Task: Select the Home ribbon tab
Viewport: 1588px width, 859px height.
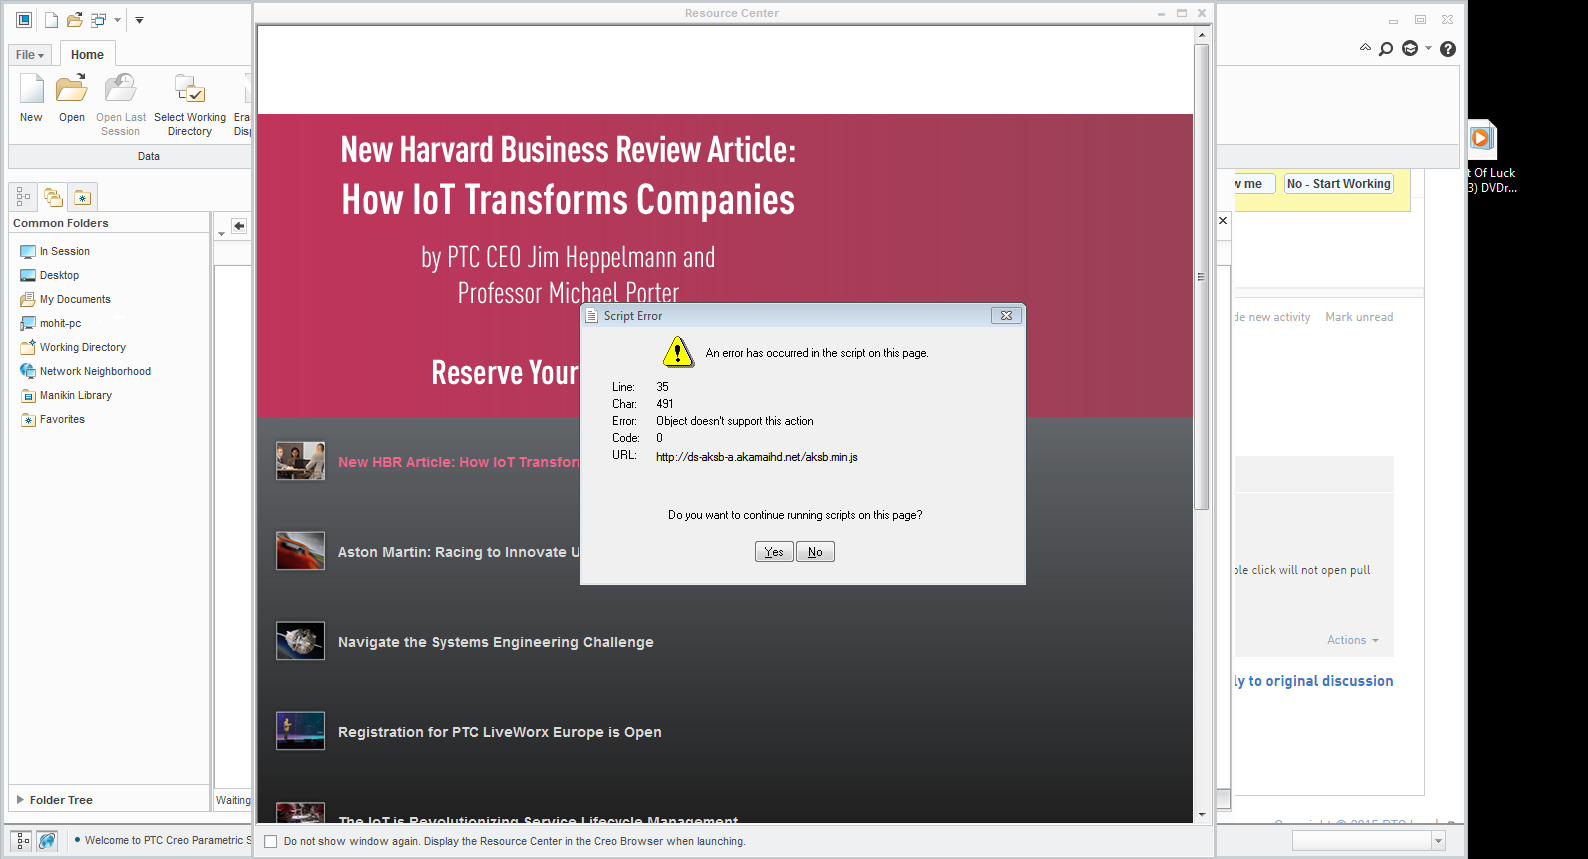Action: [x=87, y=55]
